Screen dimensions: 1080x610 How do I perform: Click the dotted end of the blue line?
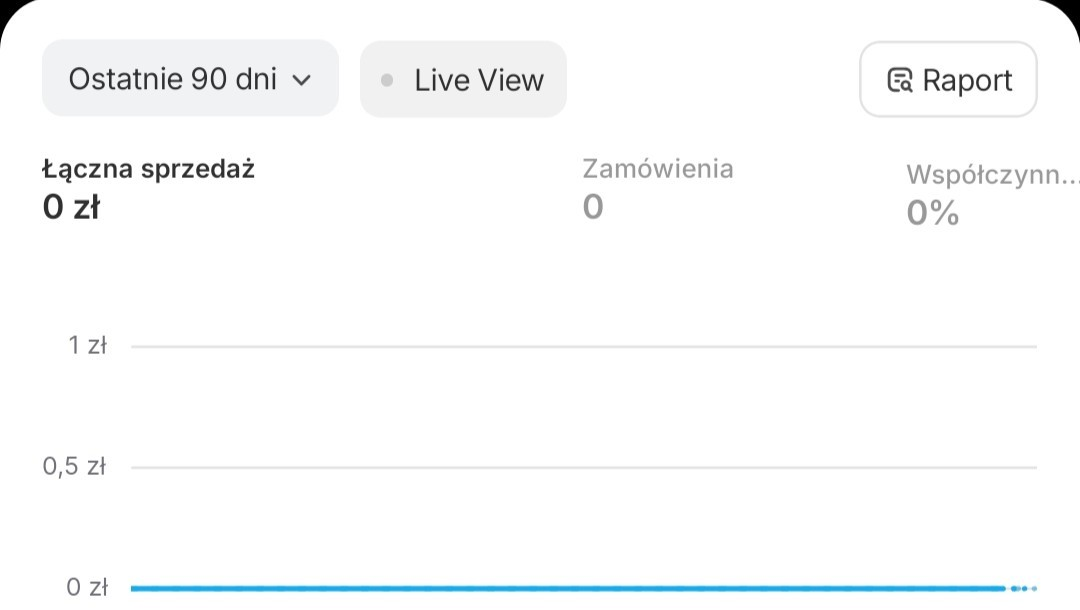coord(1023,588)
